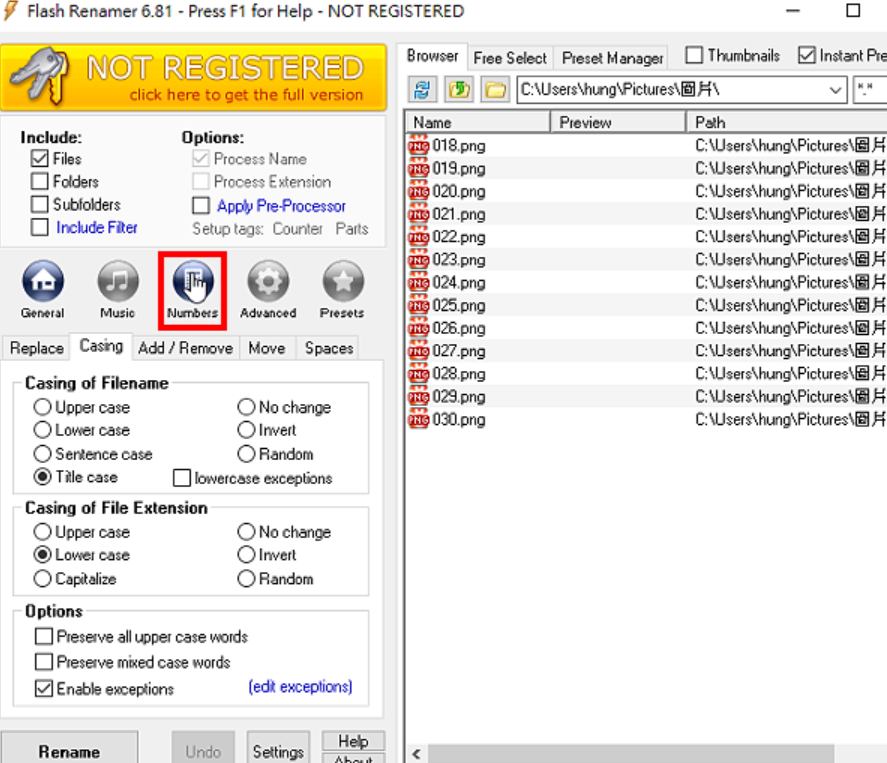Switch to the Add / Remove tab
This screenshot has width=887, height=763.
[186, 348]
